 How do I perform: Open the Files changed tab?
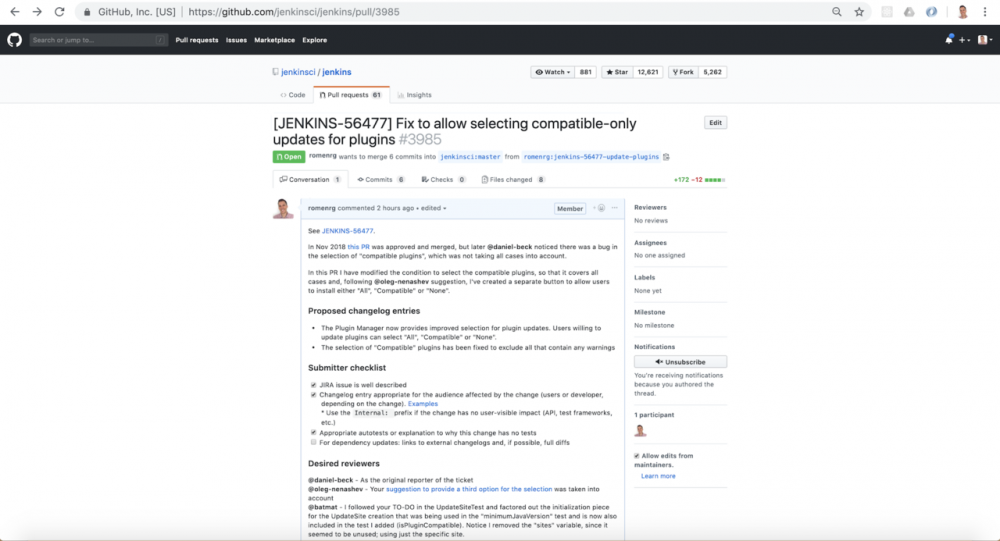[513, 180]
